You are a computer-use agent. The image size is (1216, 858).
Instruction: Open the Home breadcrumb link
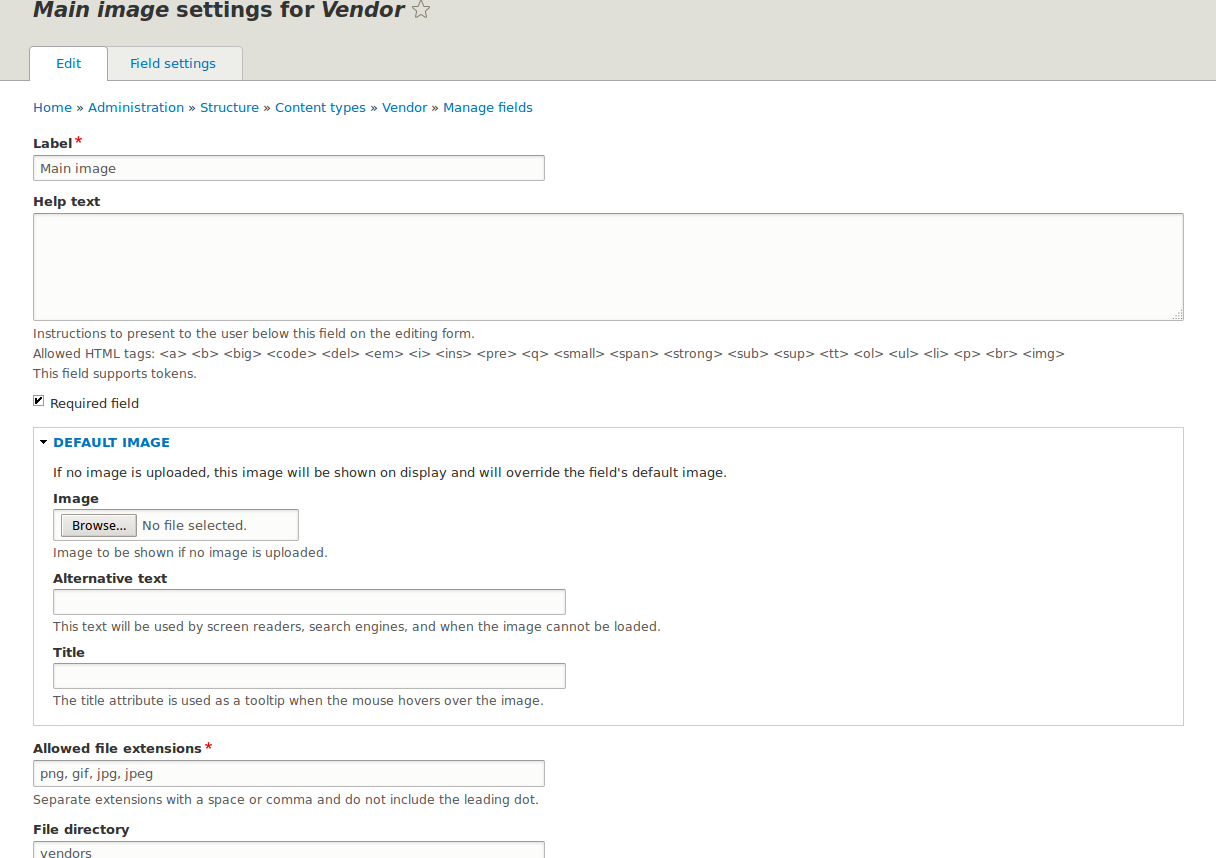[52, 107]
